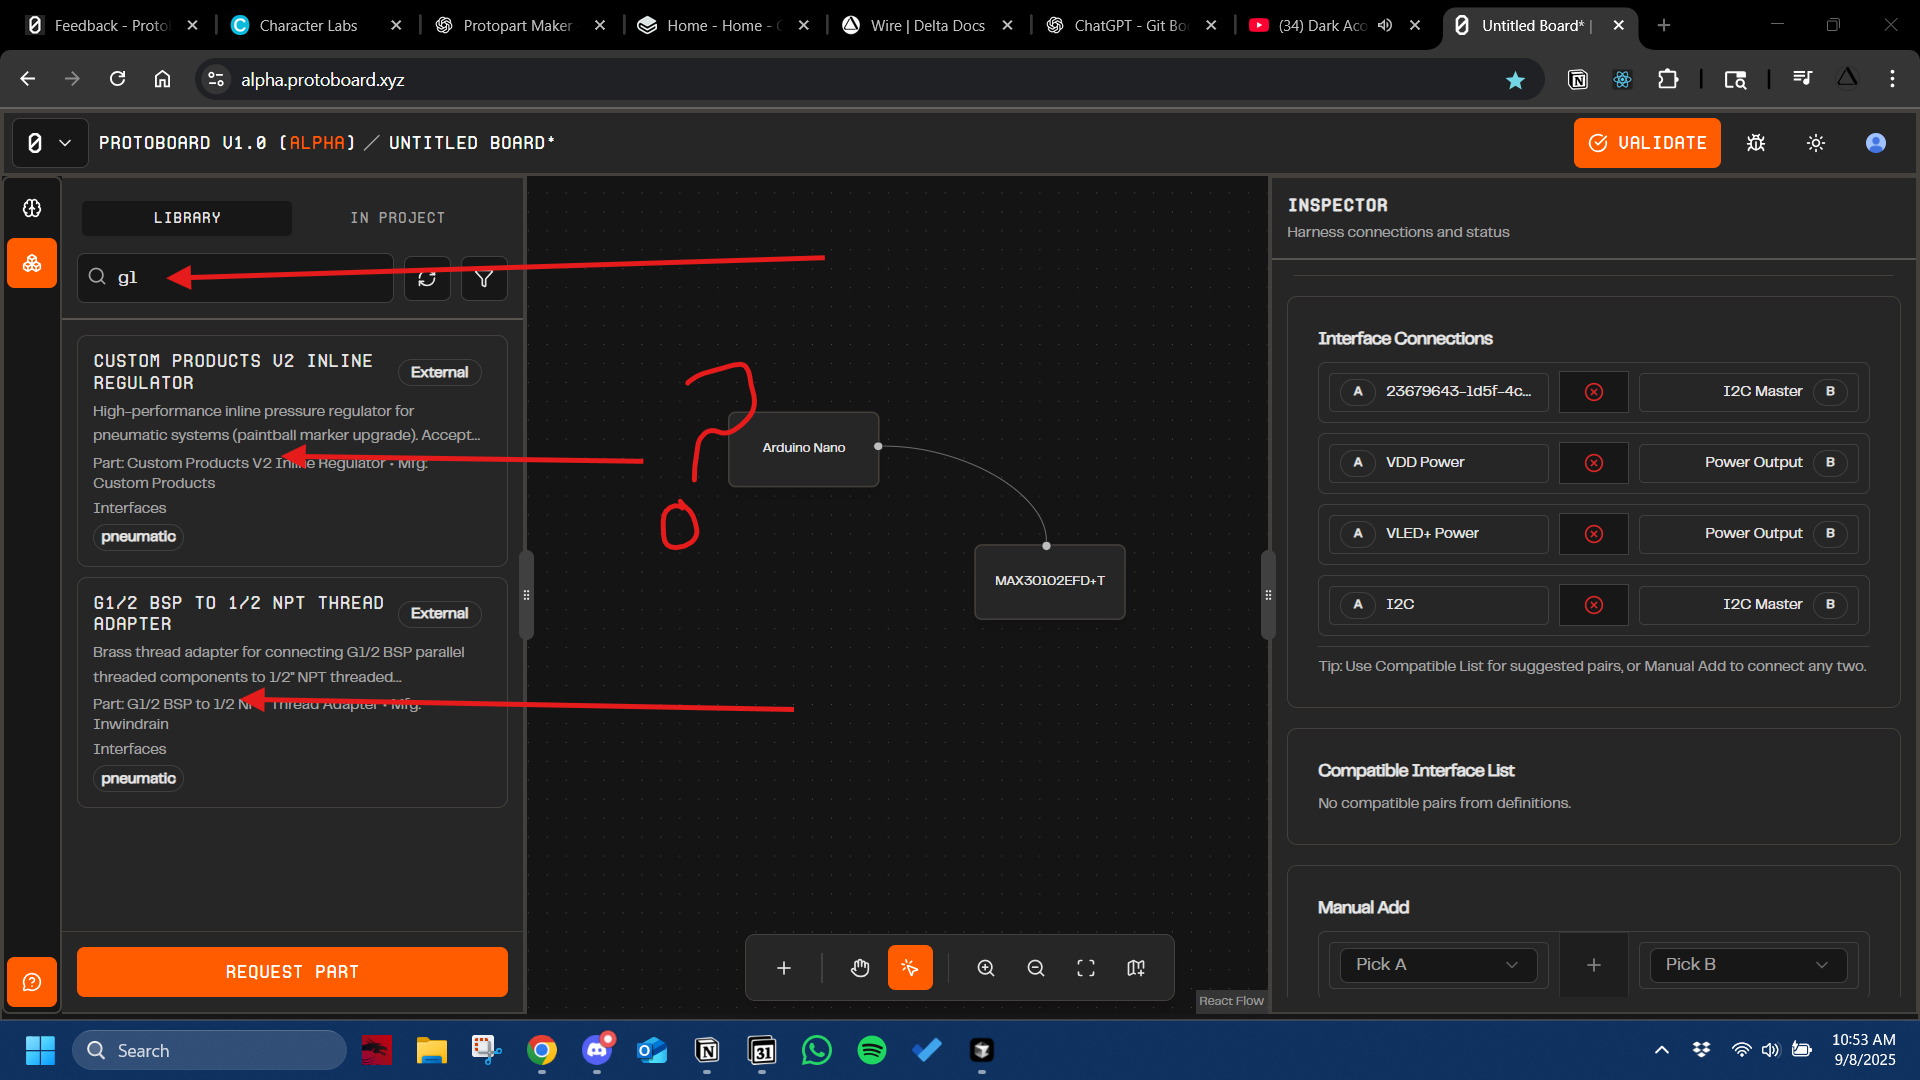Select the Library tab
Screen dimensions: 1920x1080
tap(187, 218)
